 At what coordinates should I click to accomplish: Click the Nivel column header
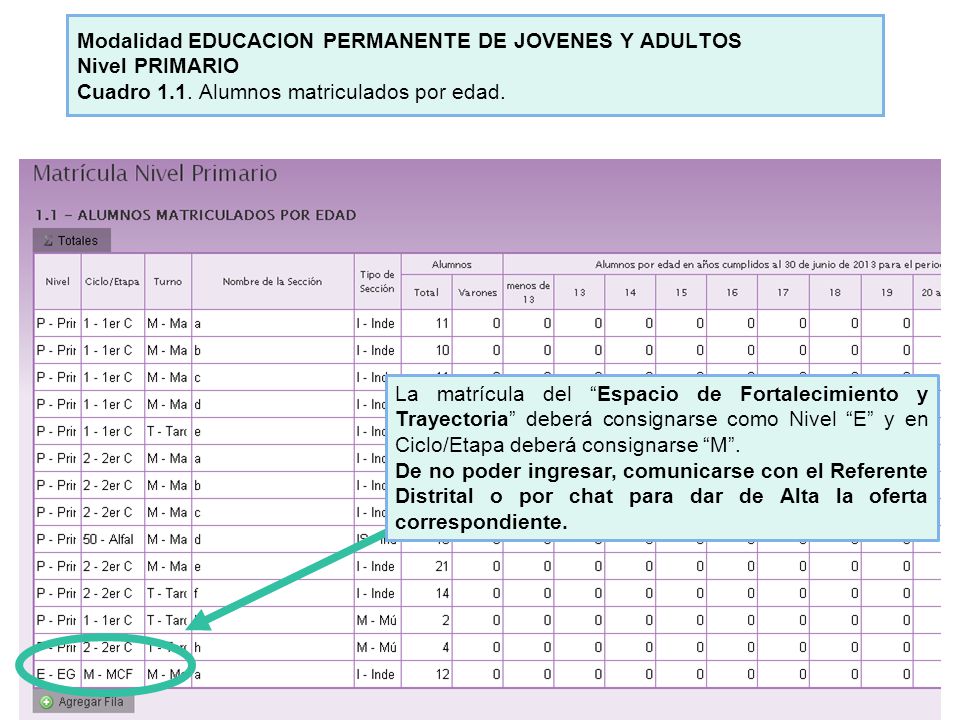(x=58, y=282)
